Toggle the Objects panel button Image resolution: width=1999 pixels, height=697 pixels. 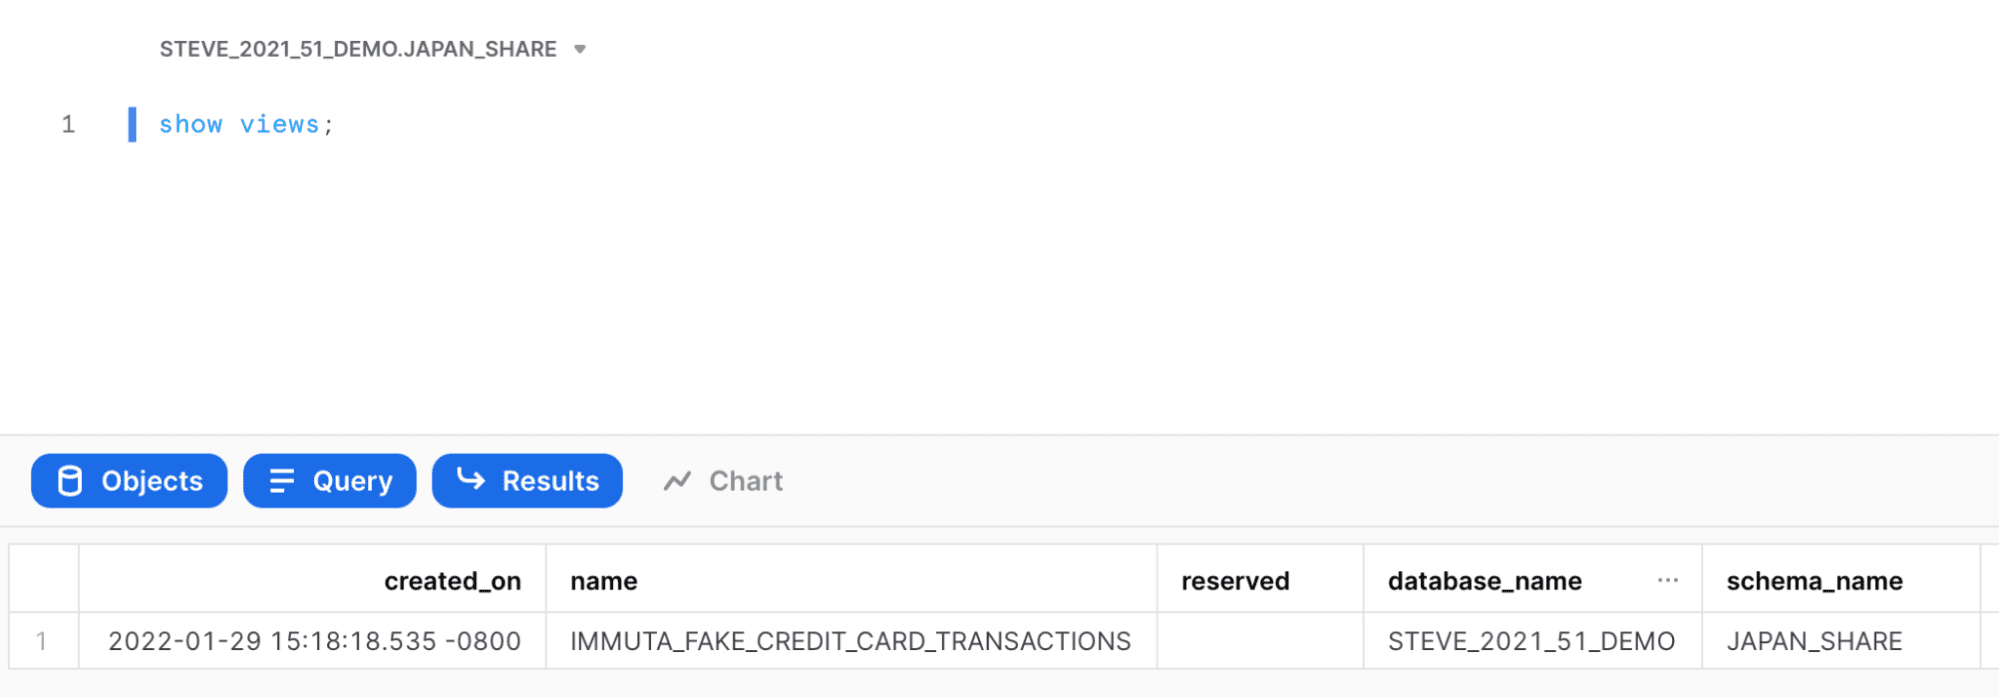(129, 481)
